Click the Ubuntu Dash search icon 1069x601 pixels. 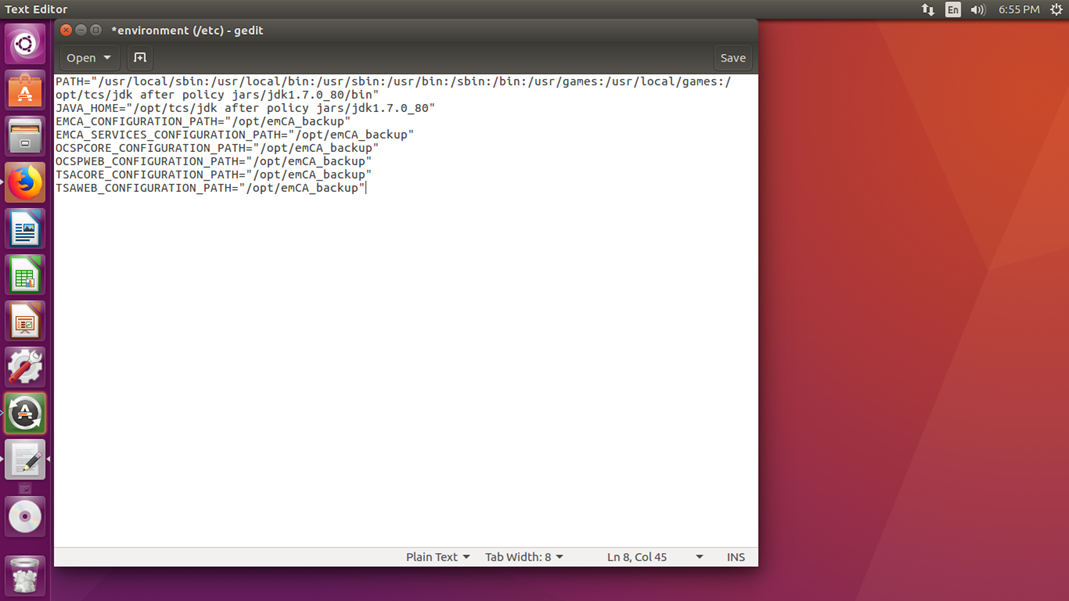[25, 44]
